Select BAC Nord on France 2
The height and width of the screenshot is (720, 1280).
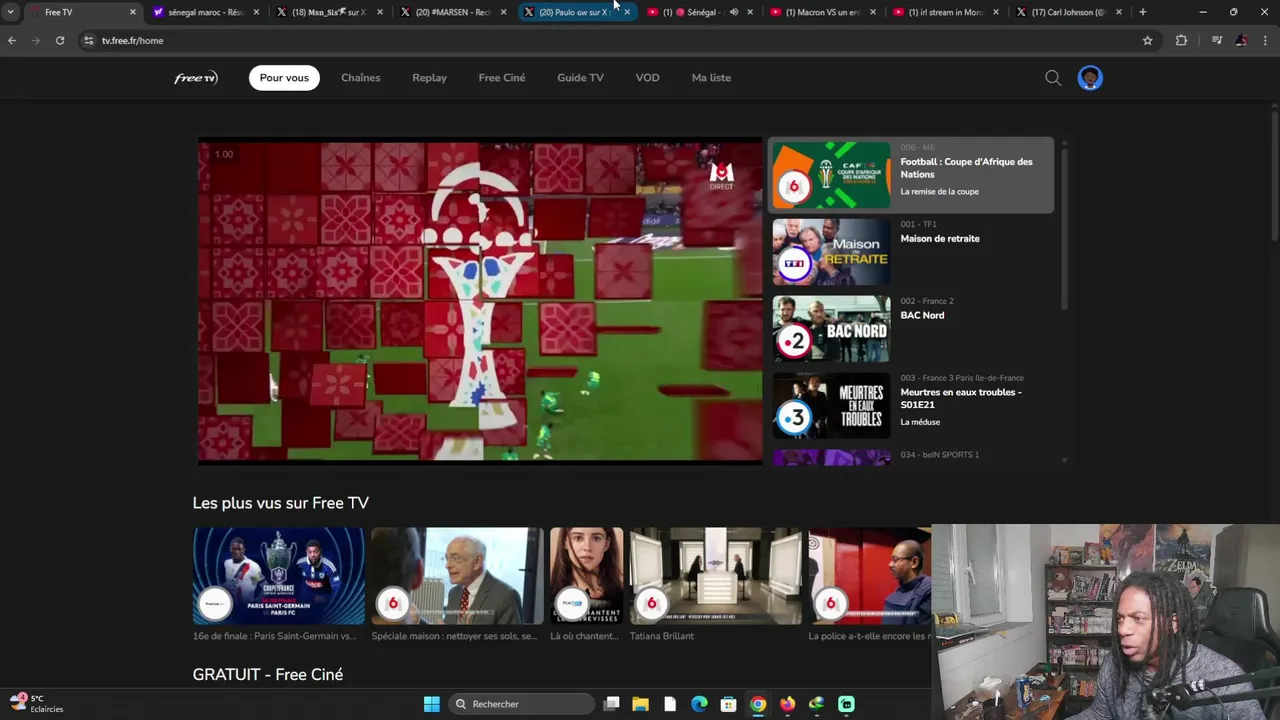[911, 329]
